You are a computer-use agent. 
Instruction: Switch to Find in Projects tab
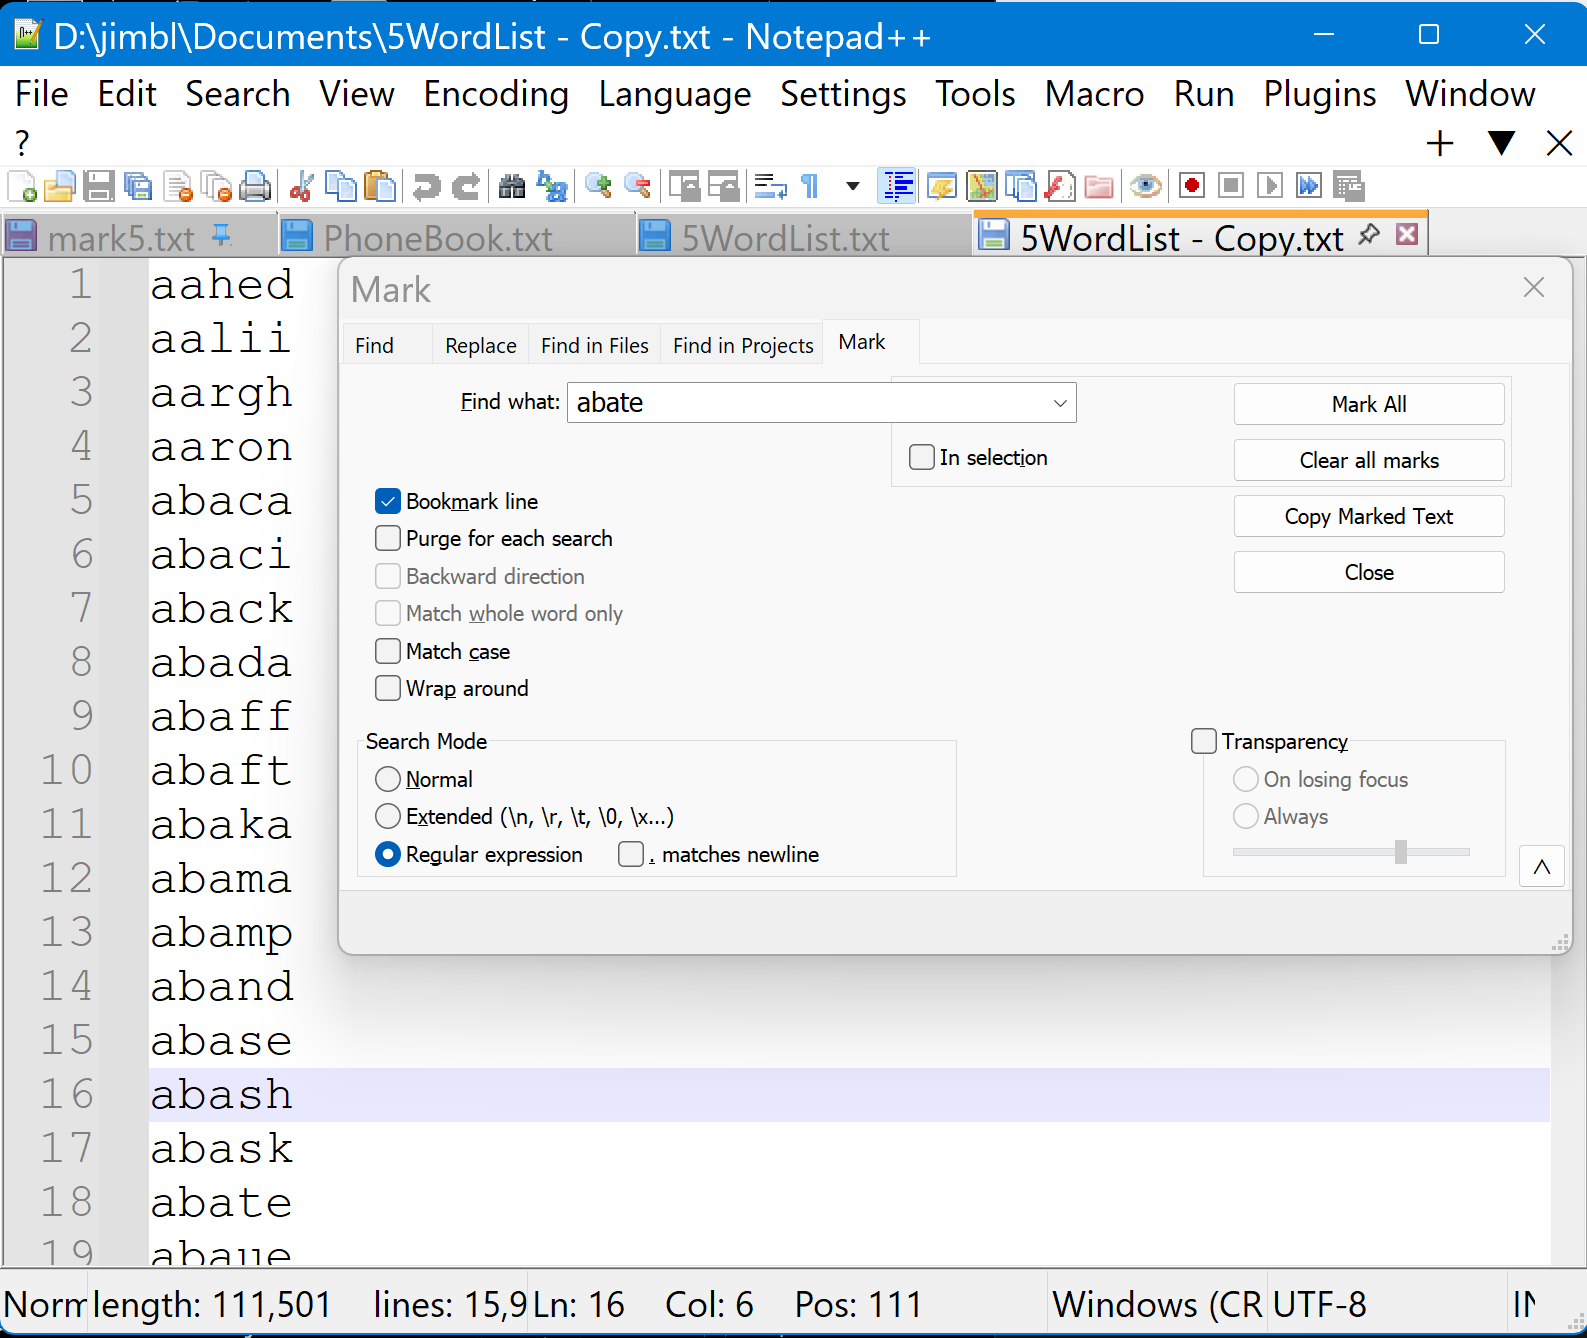(x=743, y=345)
